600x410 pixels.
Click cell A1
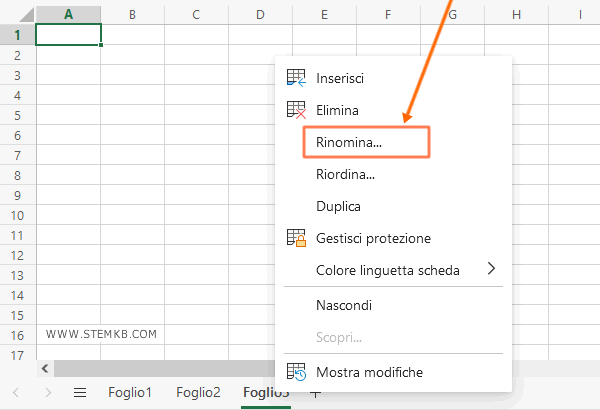pos(68,35)
